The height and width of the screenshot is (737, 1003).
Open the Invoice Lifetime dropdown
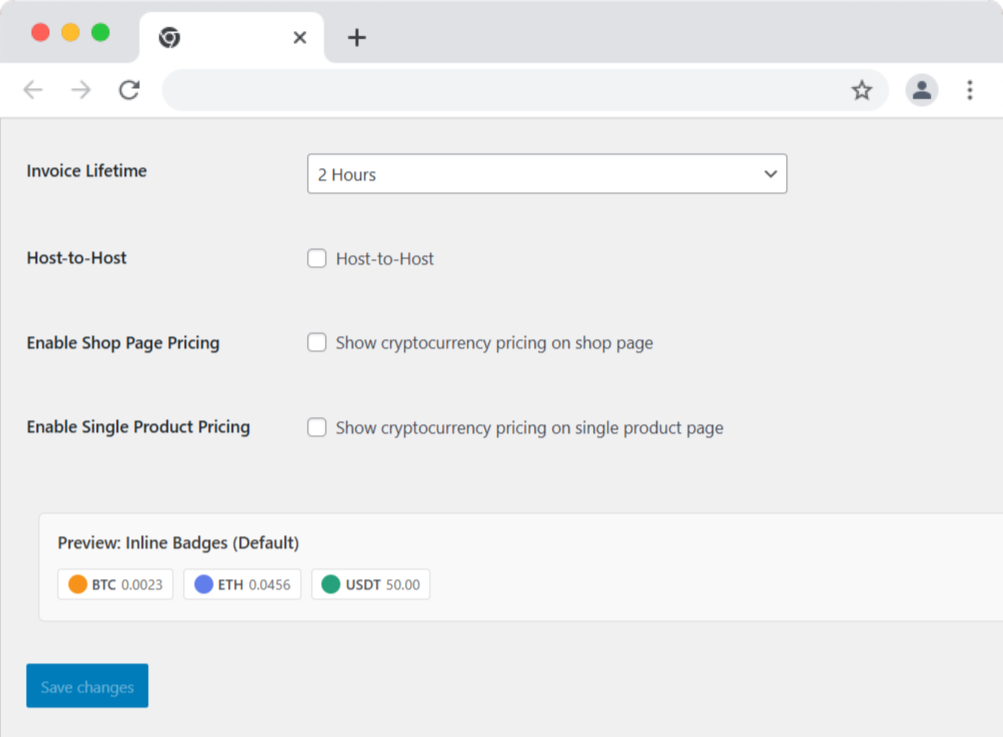546,174
